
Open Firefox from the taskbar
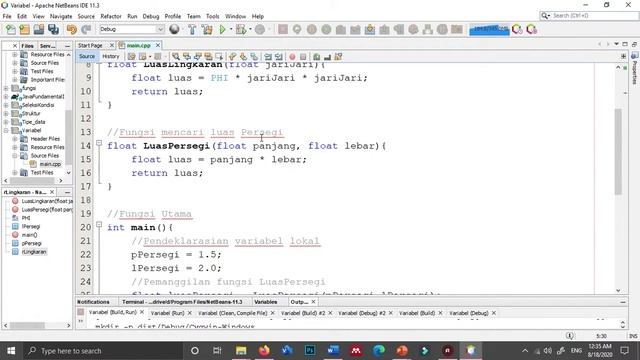point(264,351)
